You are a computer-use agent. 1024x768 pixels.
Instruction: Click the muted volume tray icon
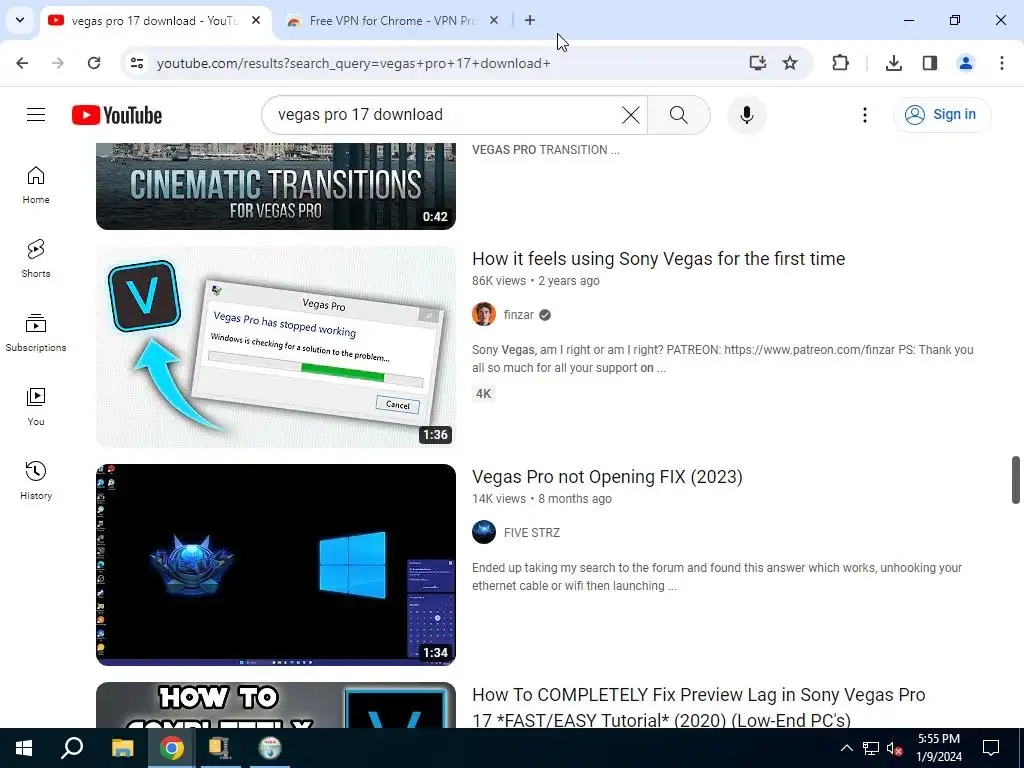(x=894, y=748)
